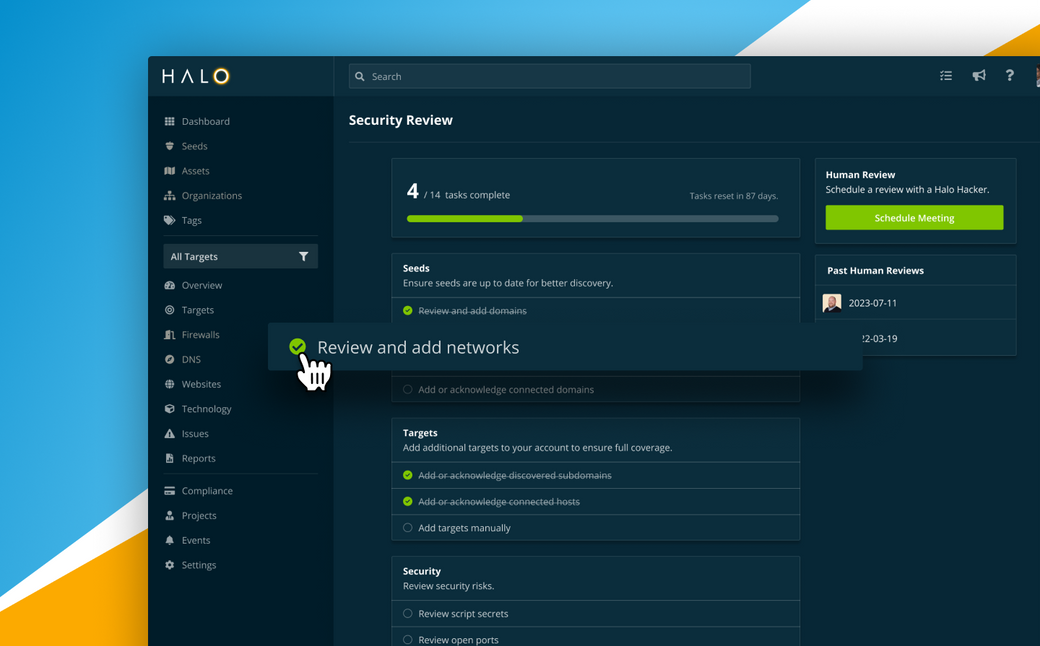Go to the Compliance section
The height and width of the screenshot is (646, 1040).
(x=205, y=490)
